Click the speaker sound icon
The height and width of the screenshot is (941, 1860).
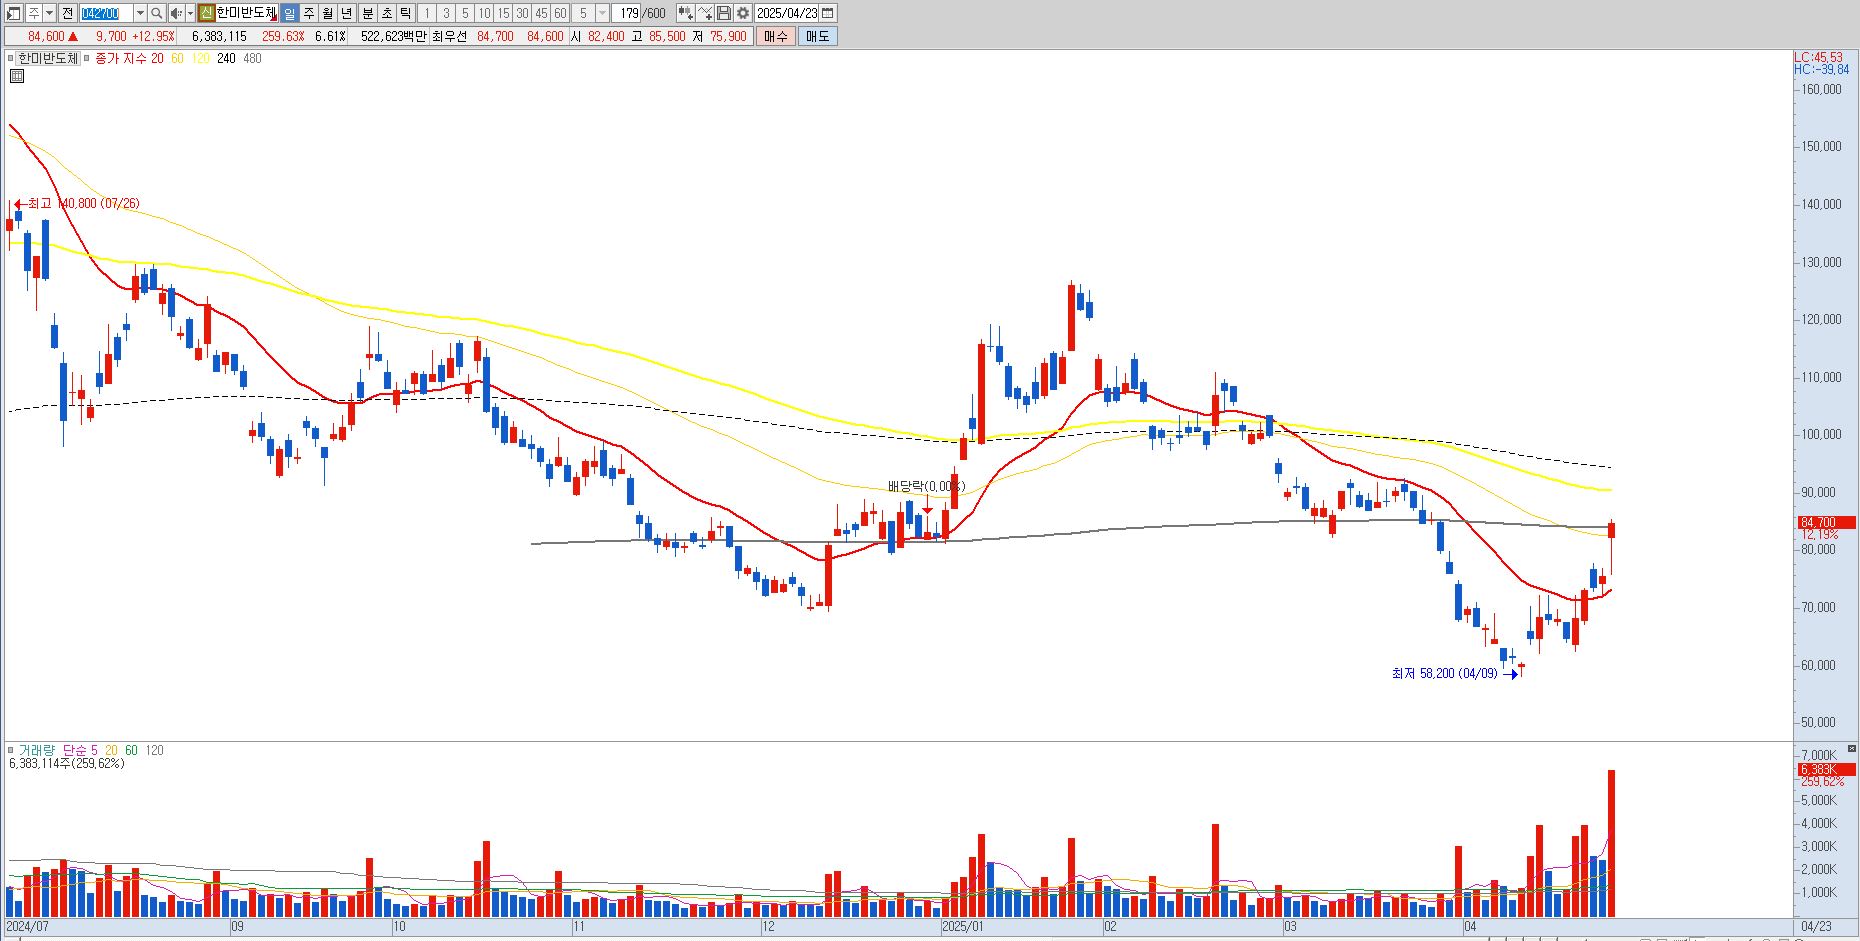tap(176, 13)
